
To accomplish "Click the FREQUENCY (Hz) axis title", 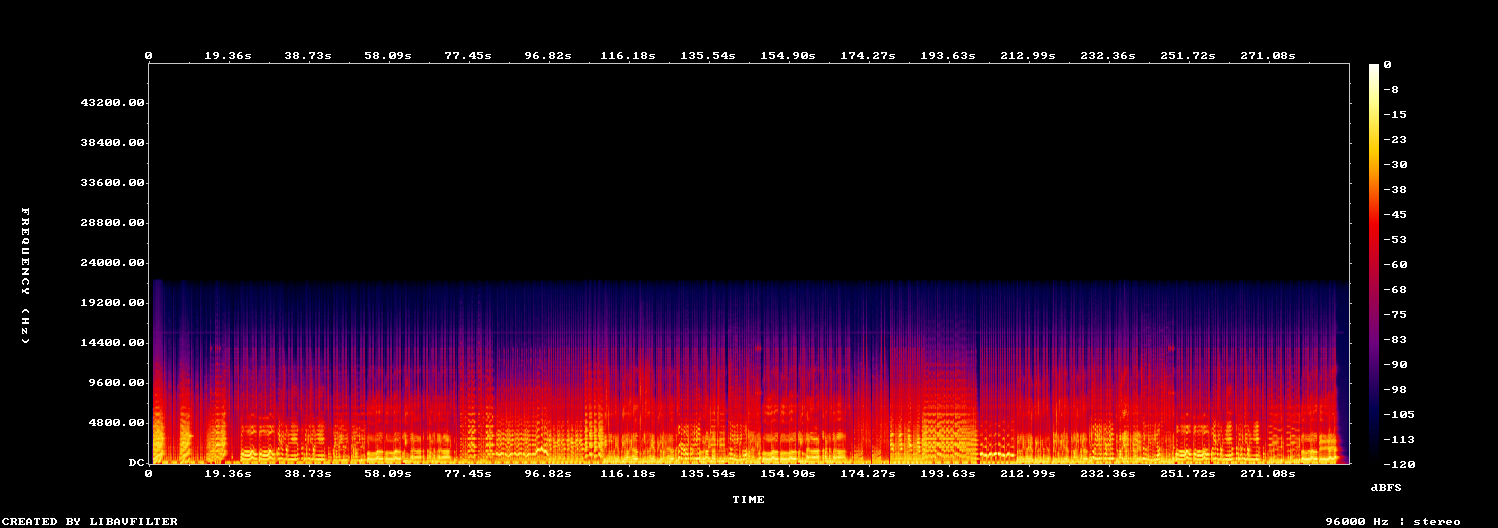I will (26, 276).
